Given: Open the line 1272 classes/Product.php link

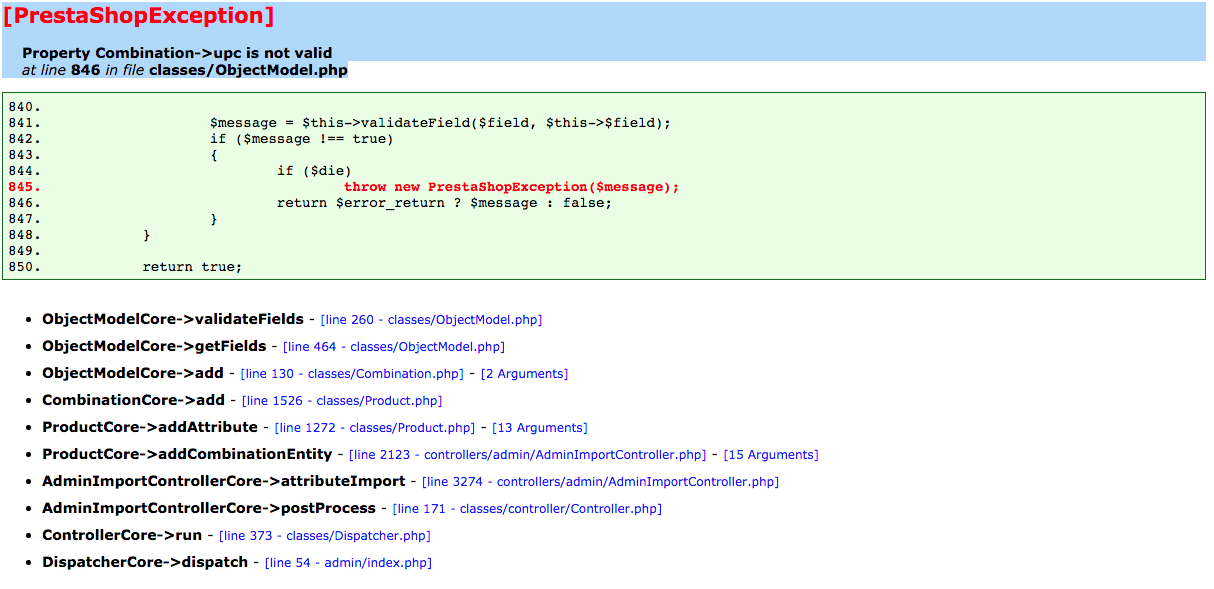Looking at the screenshot, I should (x=375, y=428).
